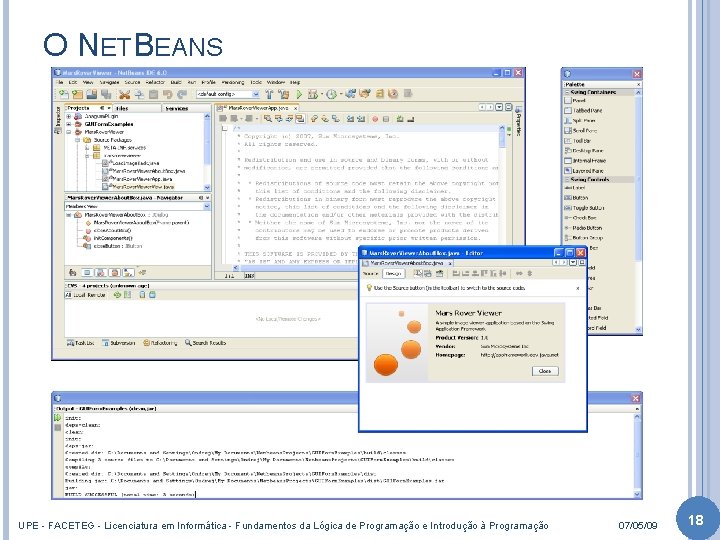The height and width of the screenshot is (540, 720).
Task: Click the CVS refresh status green icon
Action: (x=117, y=295)
